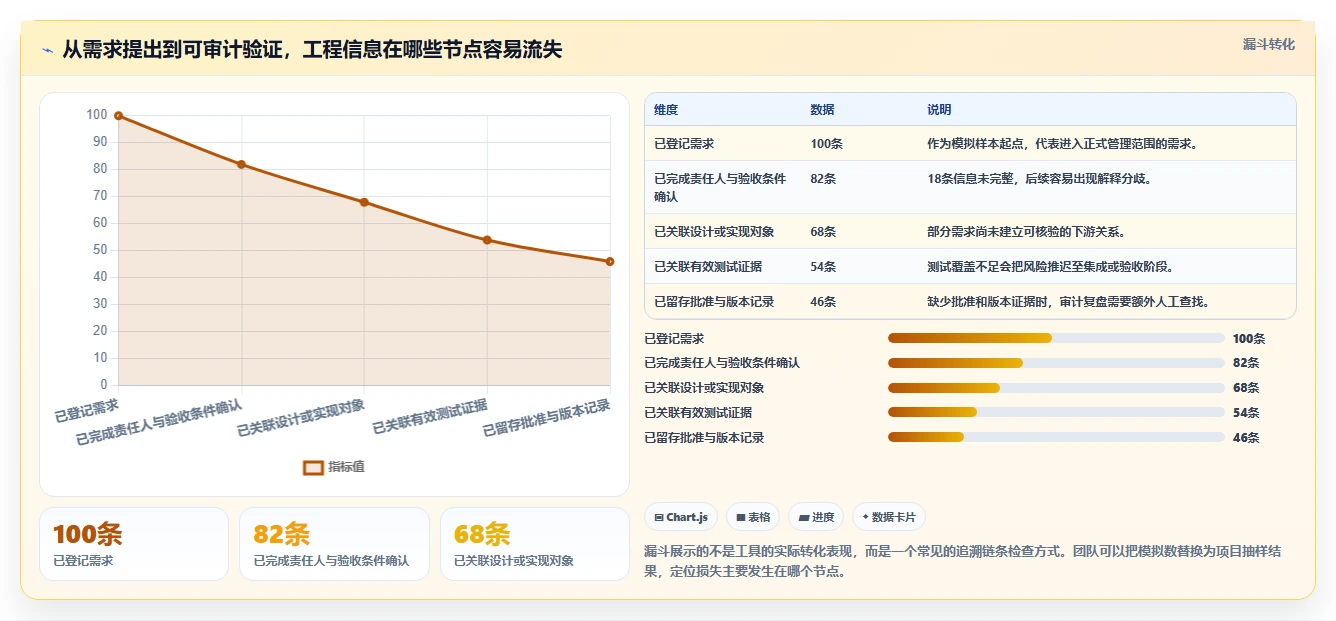Click y-axis label 50
This screenshot has height=621, width=1336.
pos(100,250)
